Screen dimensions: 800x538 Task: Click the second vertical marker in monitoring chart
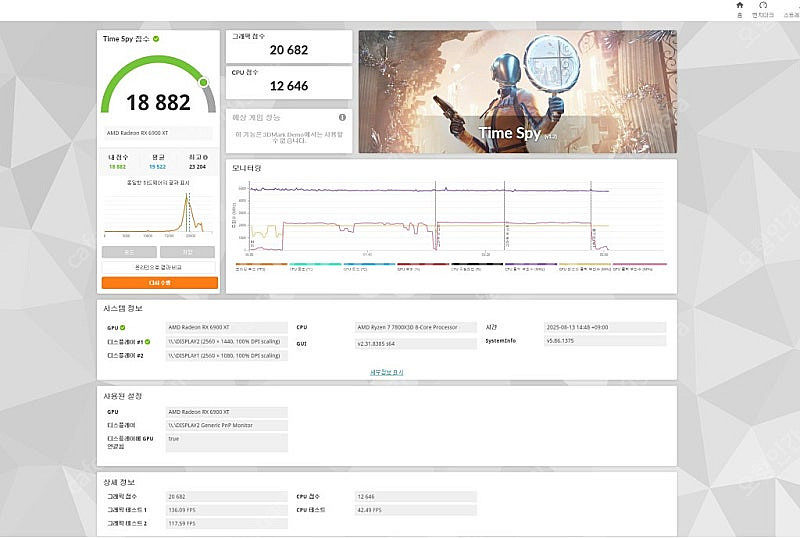(505, 215)
